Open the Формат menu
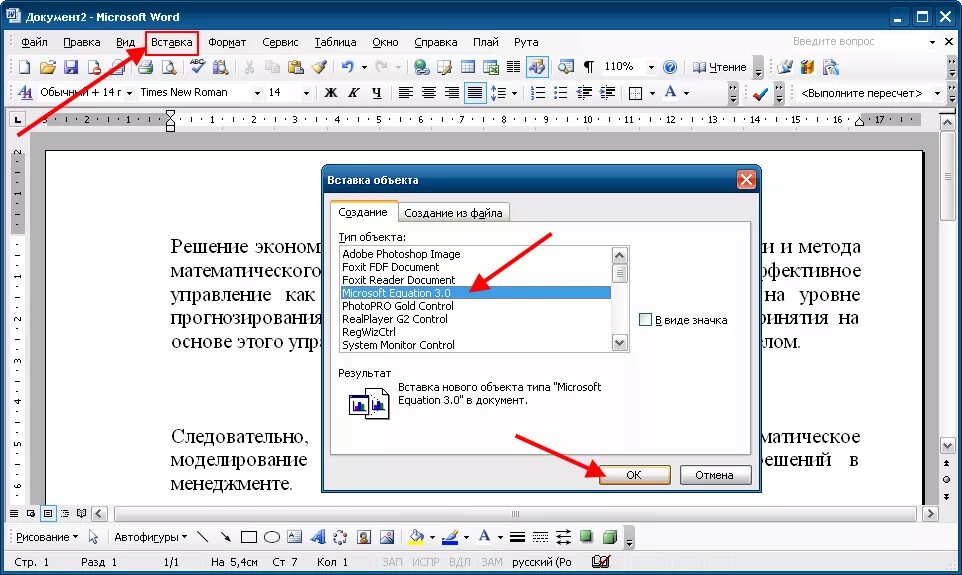The width and height of the screenshot is (962, 575). (x=227, y=42)
